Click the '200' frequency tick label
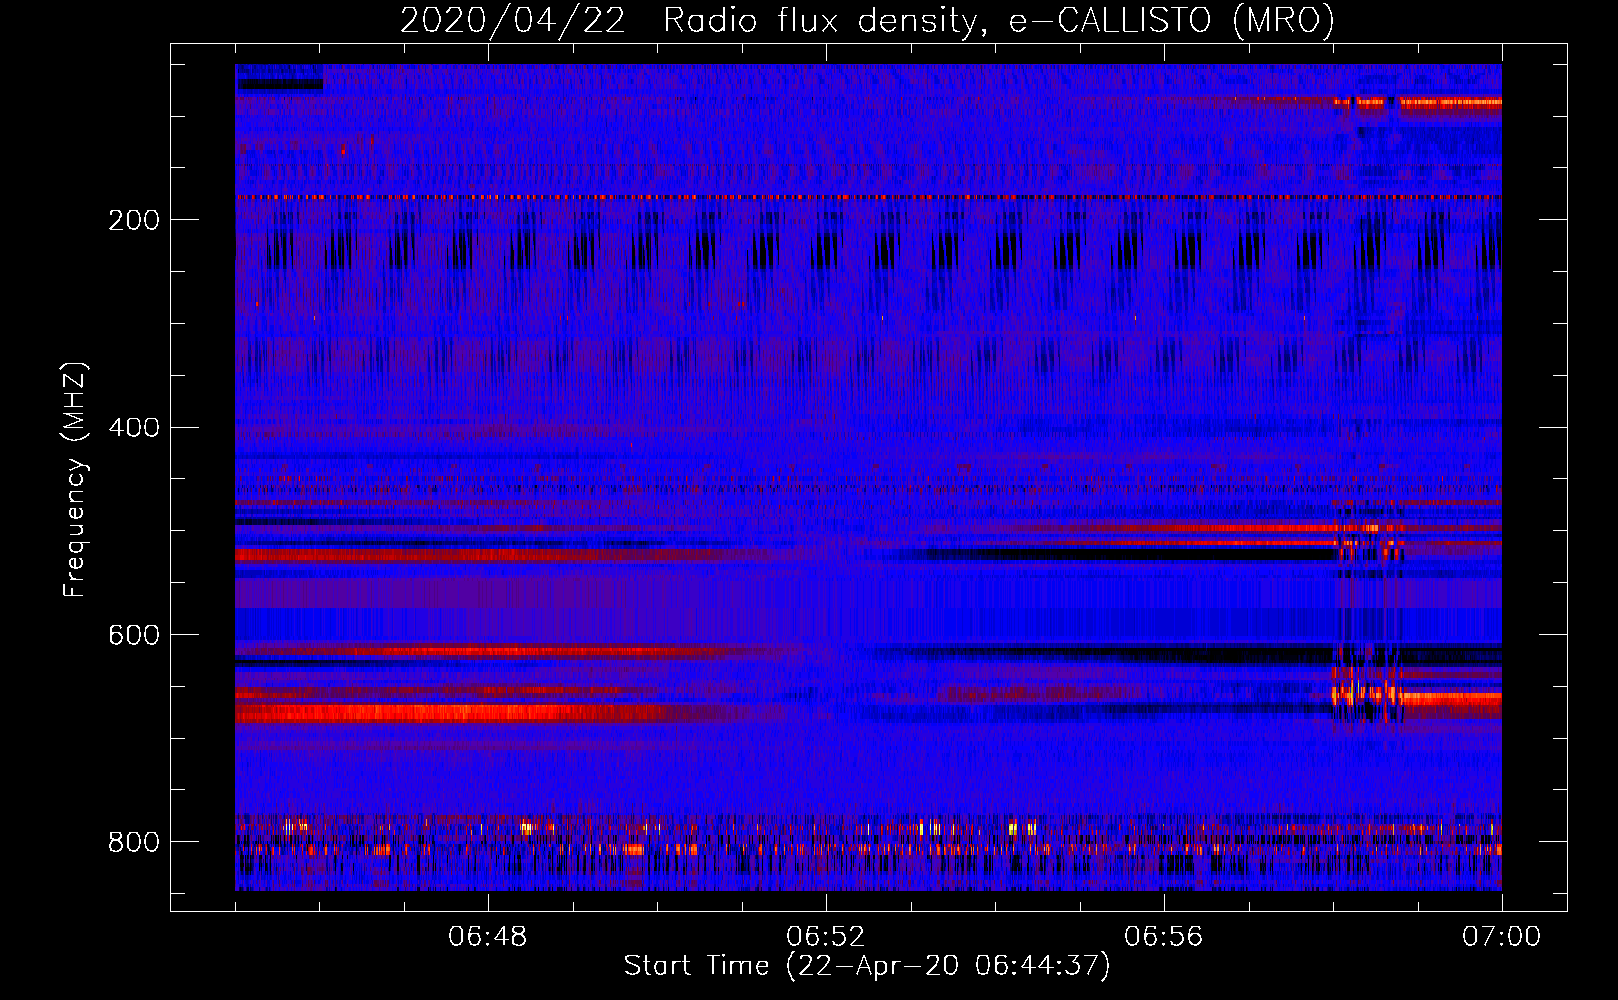 pos(134,220)
